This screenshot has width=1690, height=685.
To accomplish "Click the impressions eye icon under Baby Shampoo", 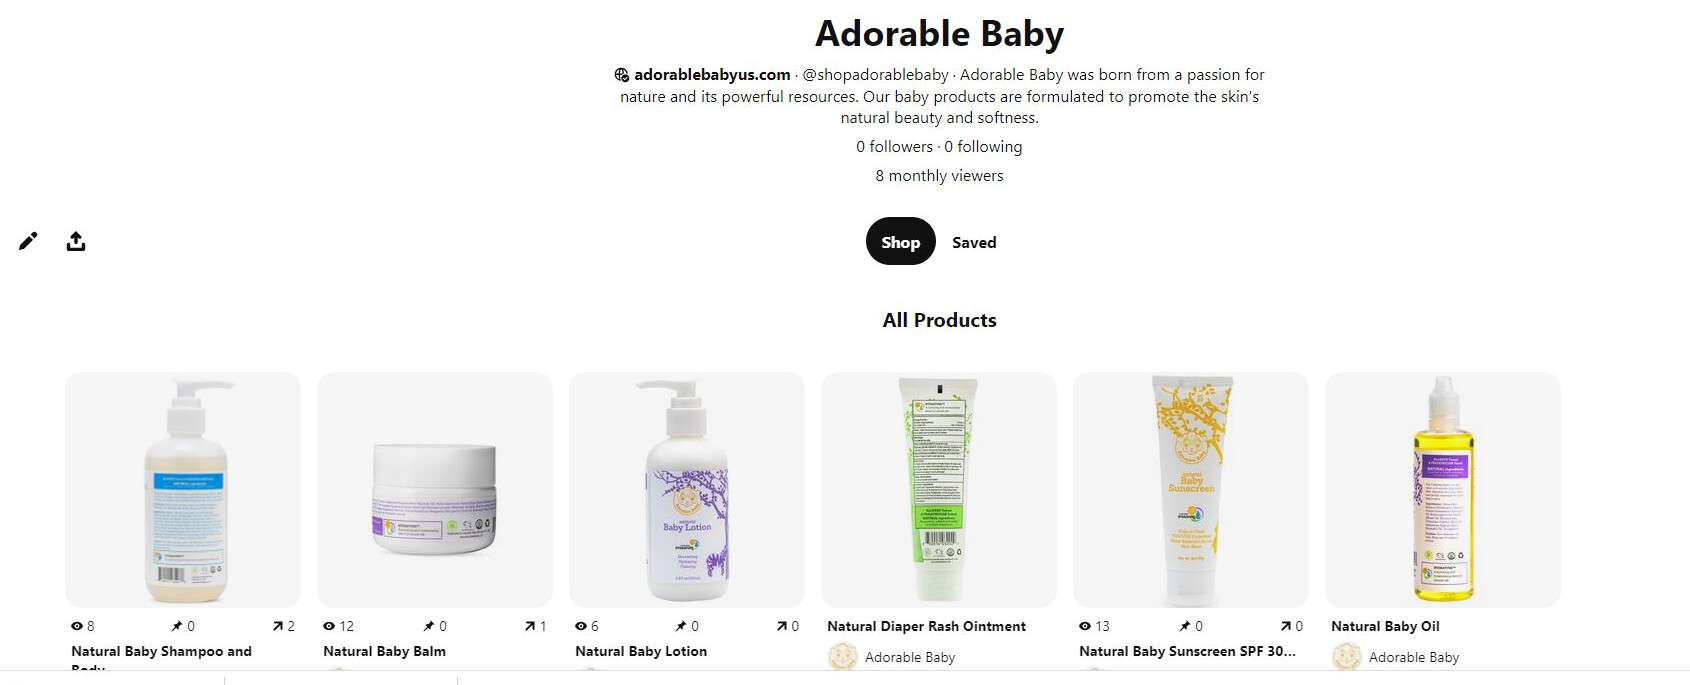I will pyautogui.click(x=76, y=626).
